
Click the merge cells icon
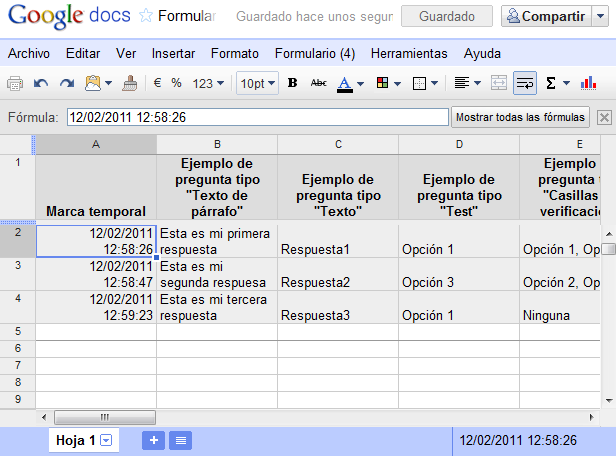(x=499, y=83)
